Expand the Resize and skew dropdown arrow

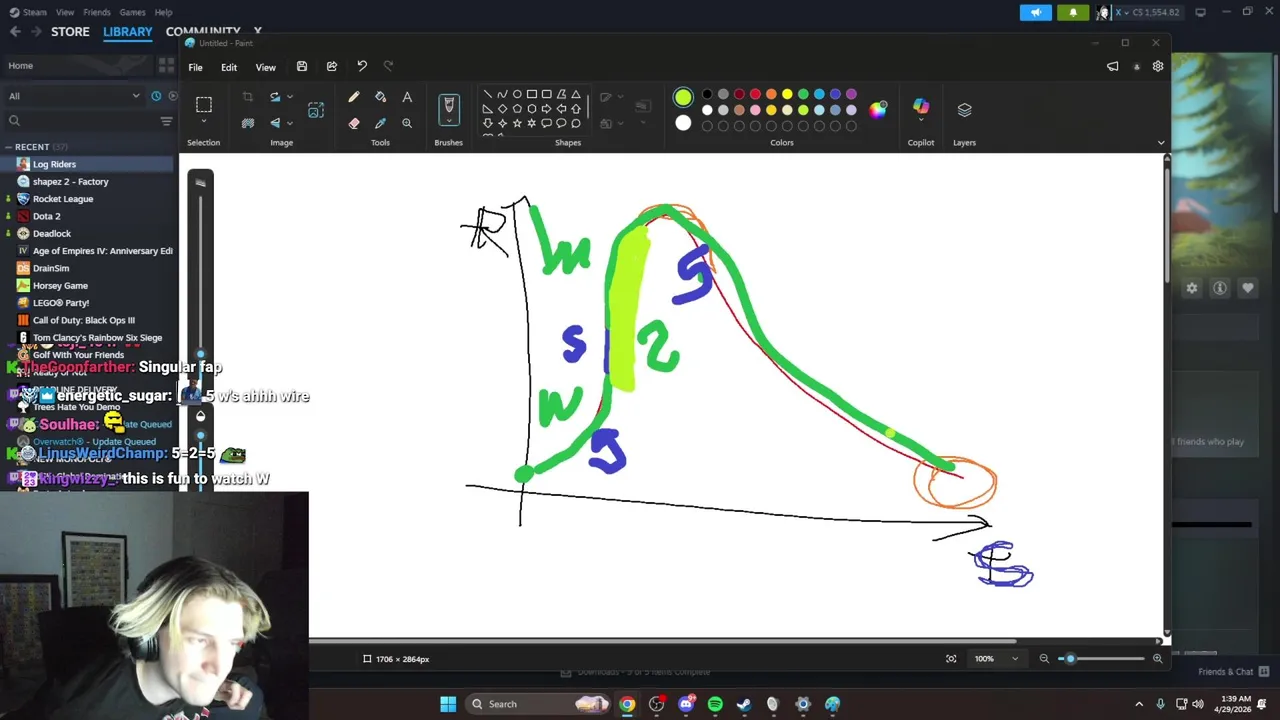pos(290,97)
